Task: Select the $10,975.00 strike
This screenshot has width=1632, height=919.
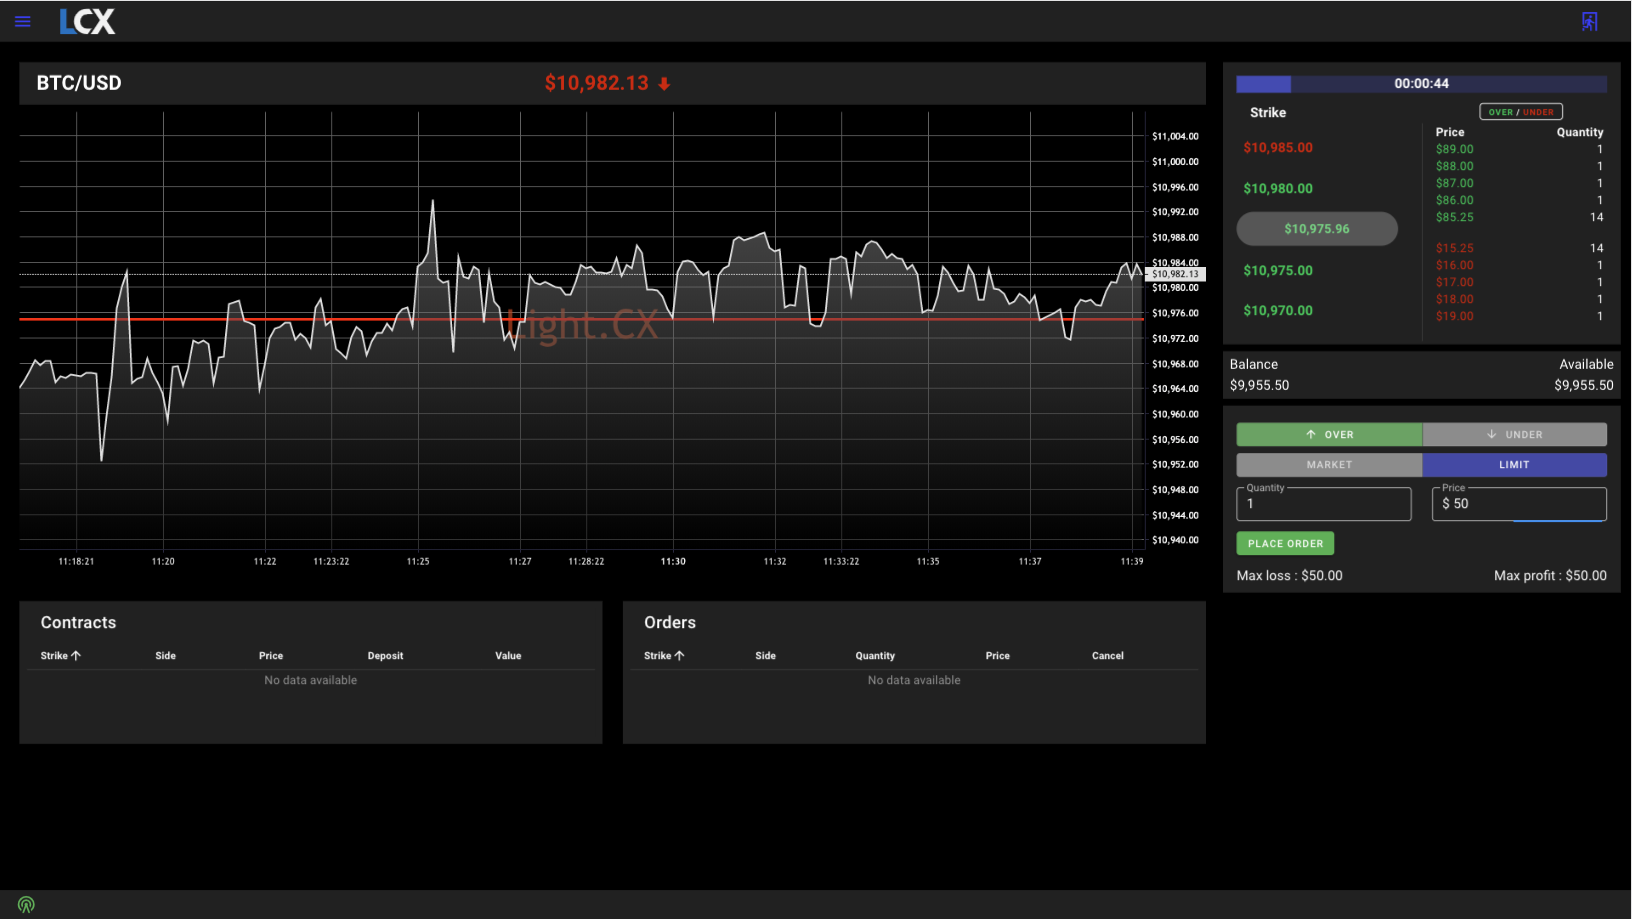Action: tap(1278, 270)
